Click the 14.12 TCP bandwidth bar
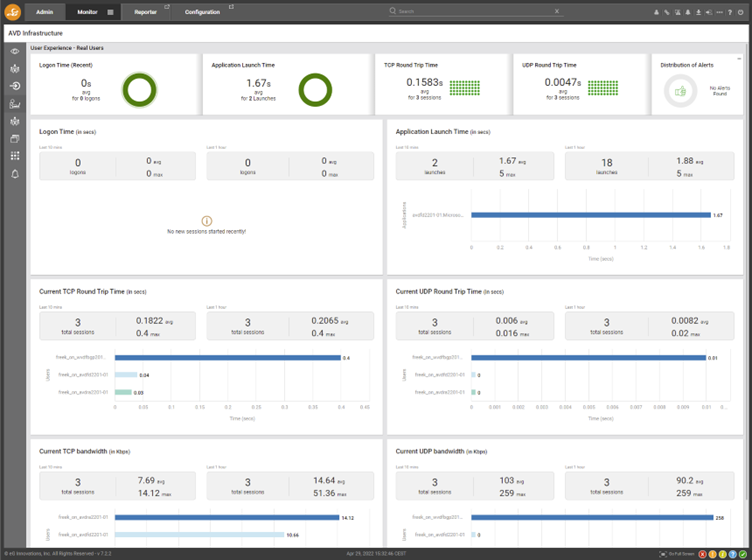 [x=227, y=517]
